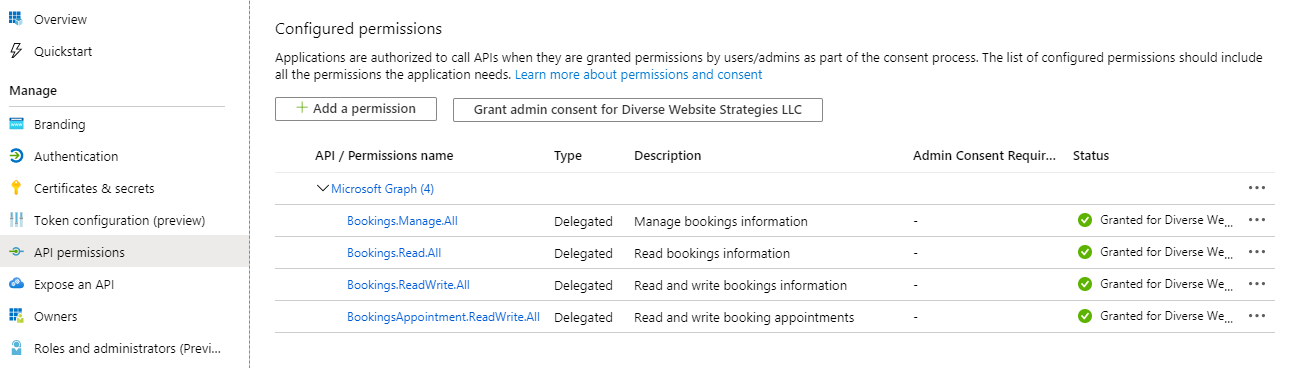The width and height of the screenshot is (1290, 368).
Task: Click Delegated type in Bookings.Manage.All row
Action: pyautogui.click(x=584, y=221)
